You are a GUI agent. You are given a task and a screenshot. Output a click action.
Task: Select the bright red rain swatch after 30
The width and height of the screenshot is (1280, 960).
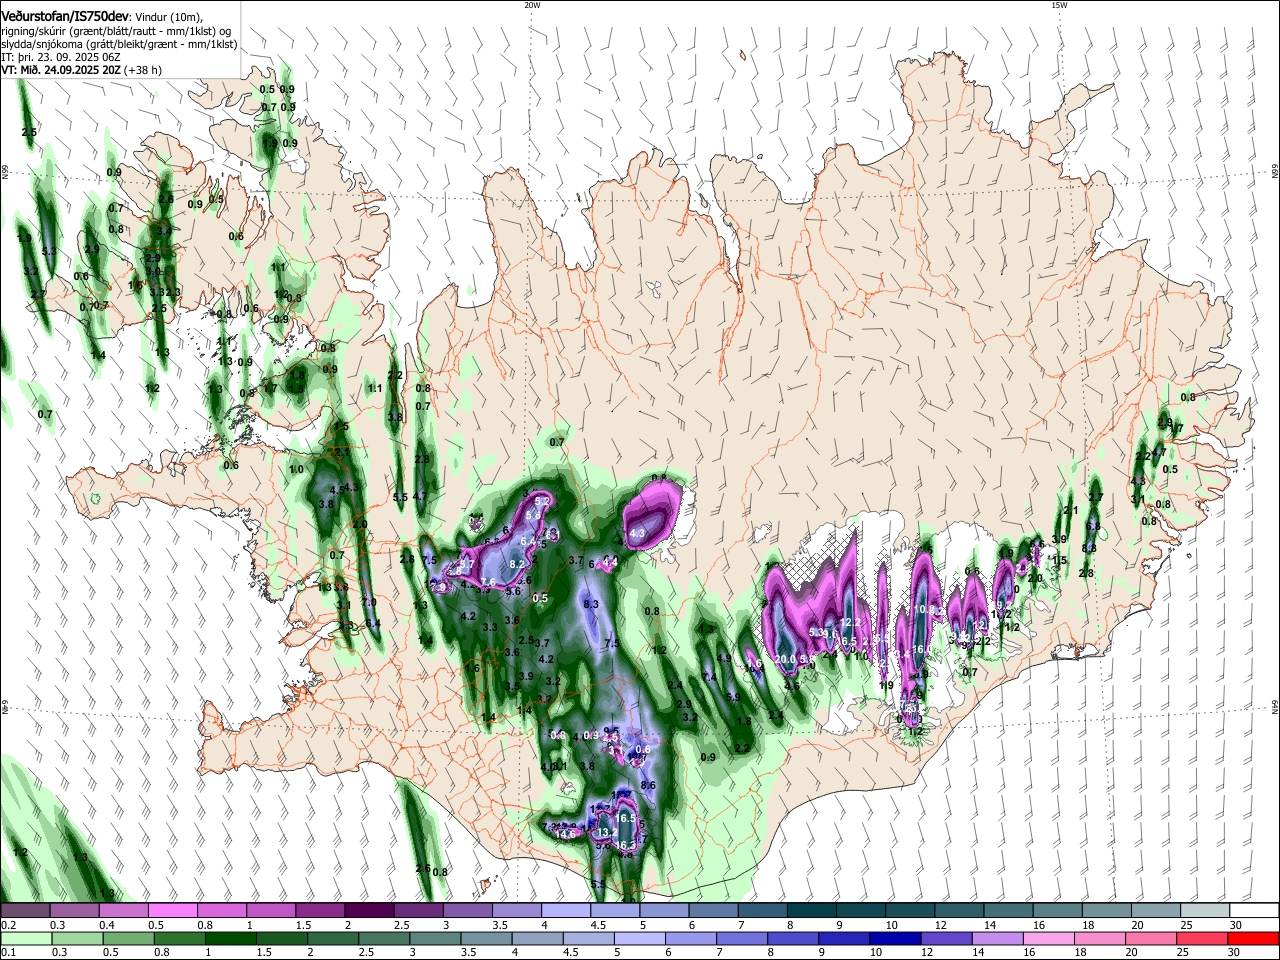tap(1254, 938)
